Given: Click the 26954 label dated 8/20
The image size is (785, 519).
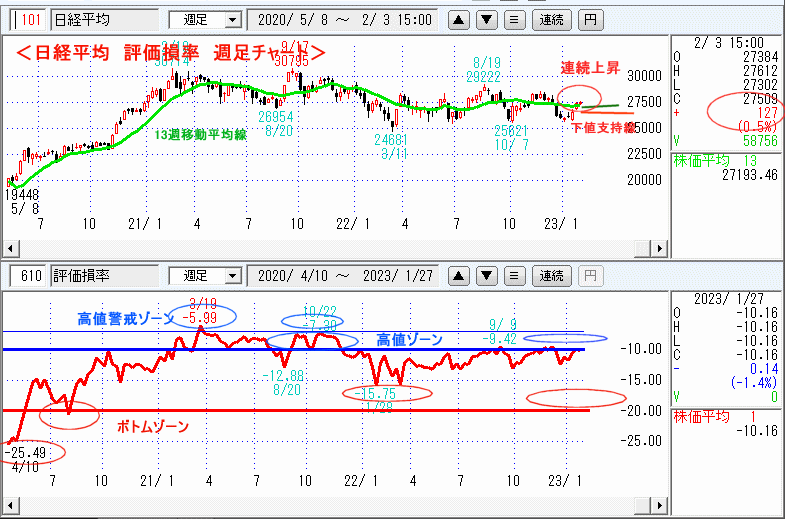Looking at the screenshot, I should (276, 117).
